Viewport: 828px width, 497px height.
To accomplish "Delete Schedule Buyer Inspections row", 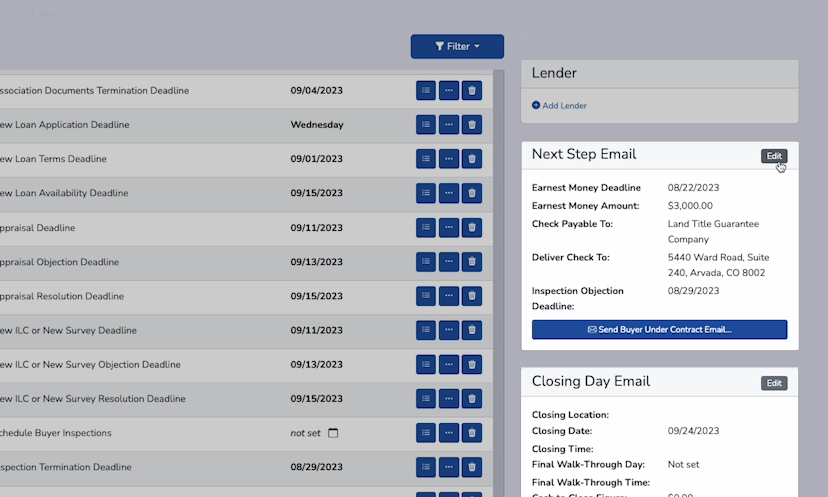I will tap(472, 433).
